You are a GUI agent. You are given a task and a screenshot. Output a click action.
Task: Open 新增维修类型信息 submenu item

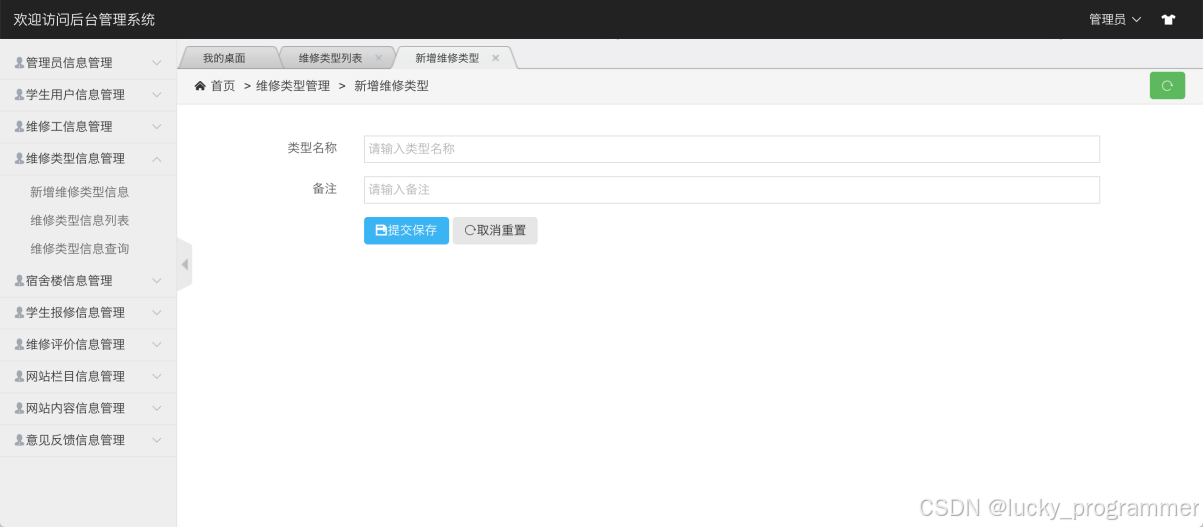coord(80,192)
